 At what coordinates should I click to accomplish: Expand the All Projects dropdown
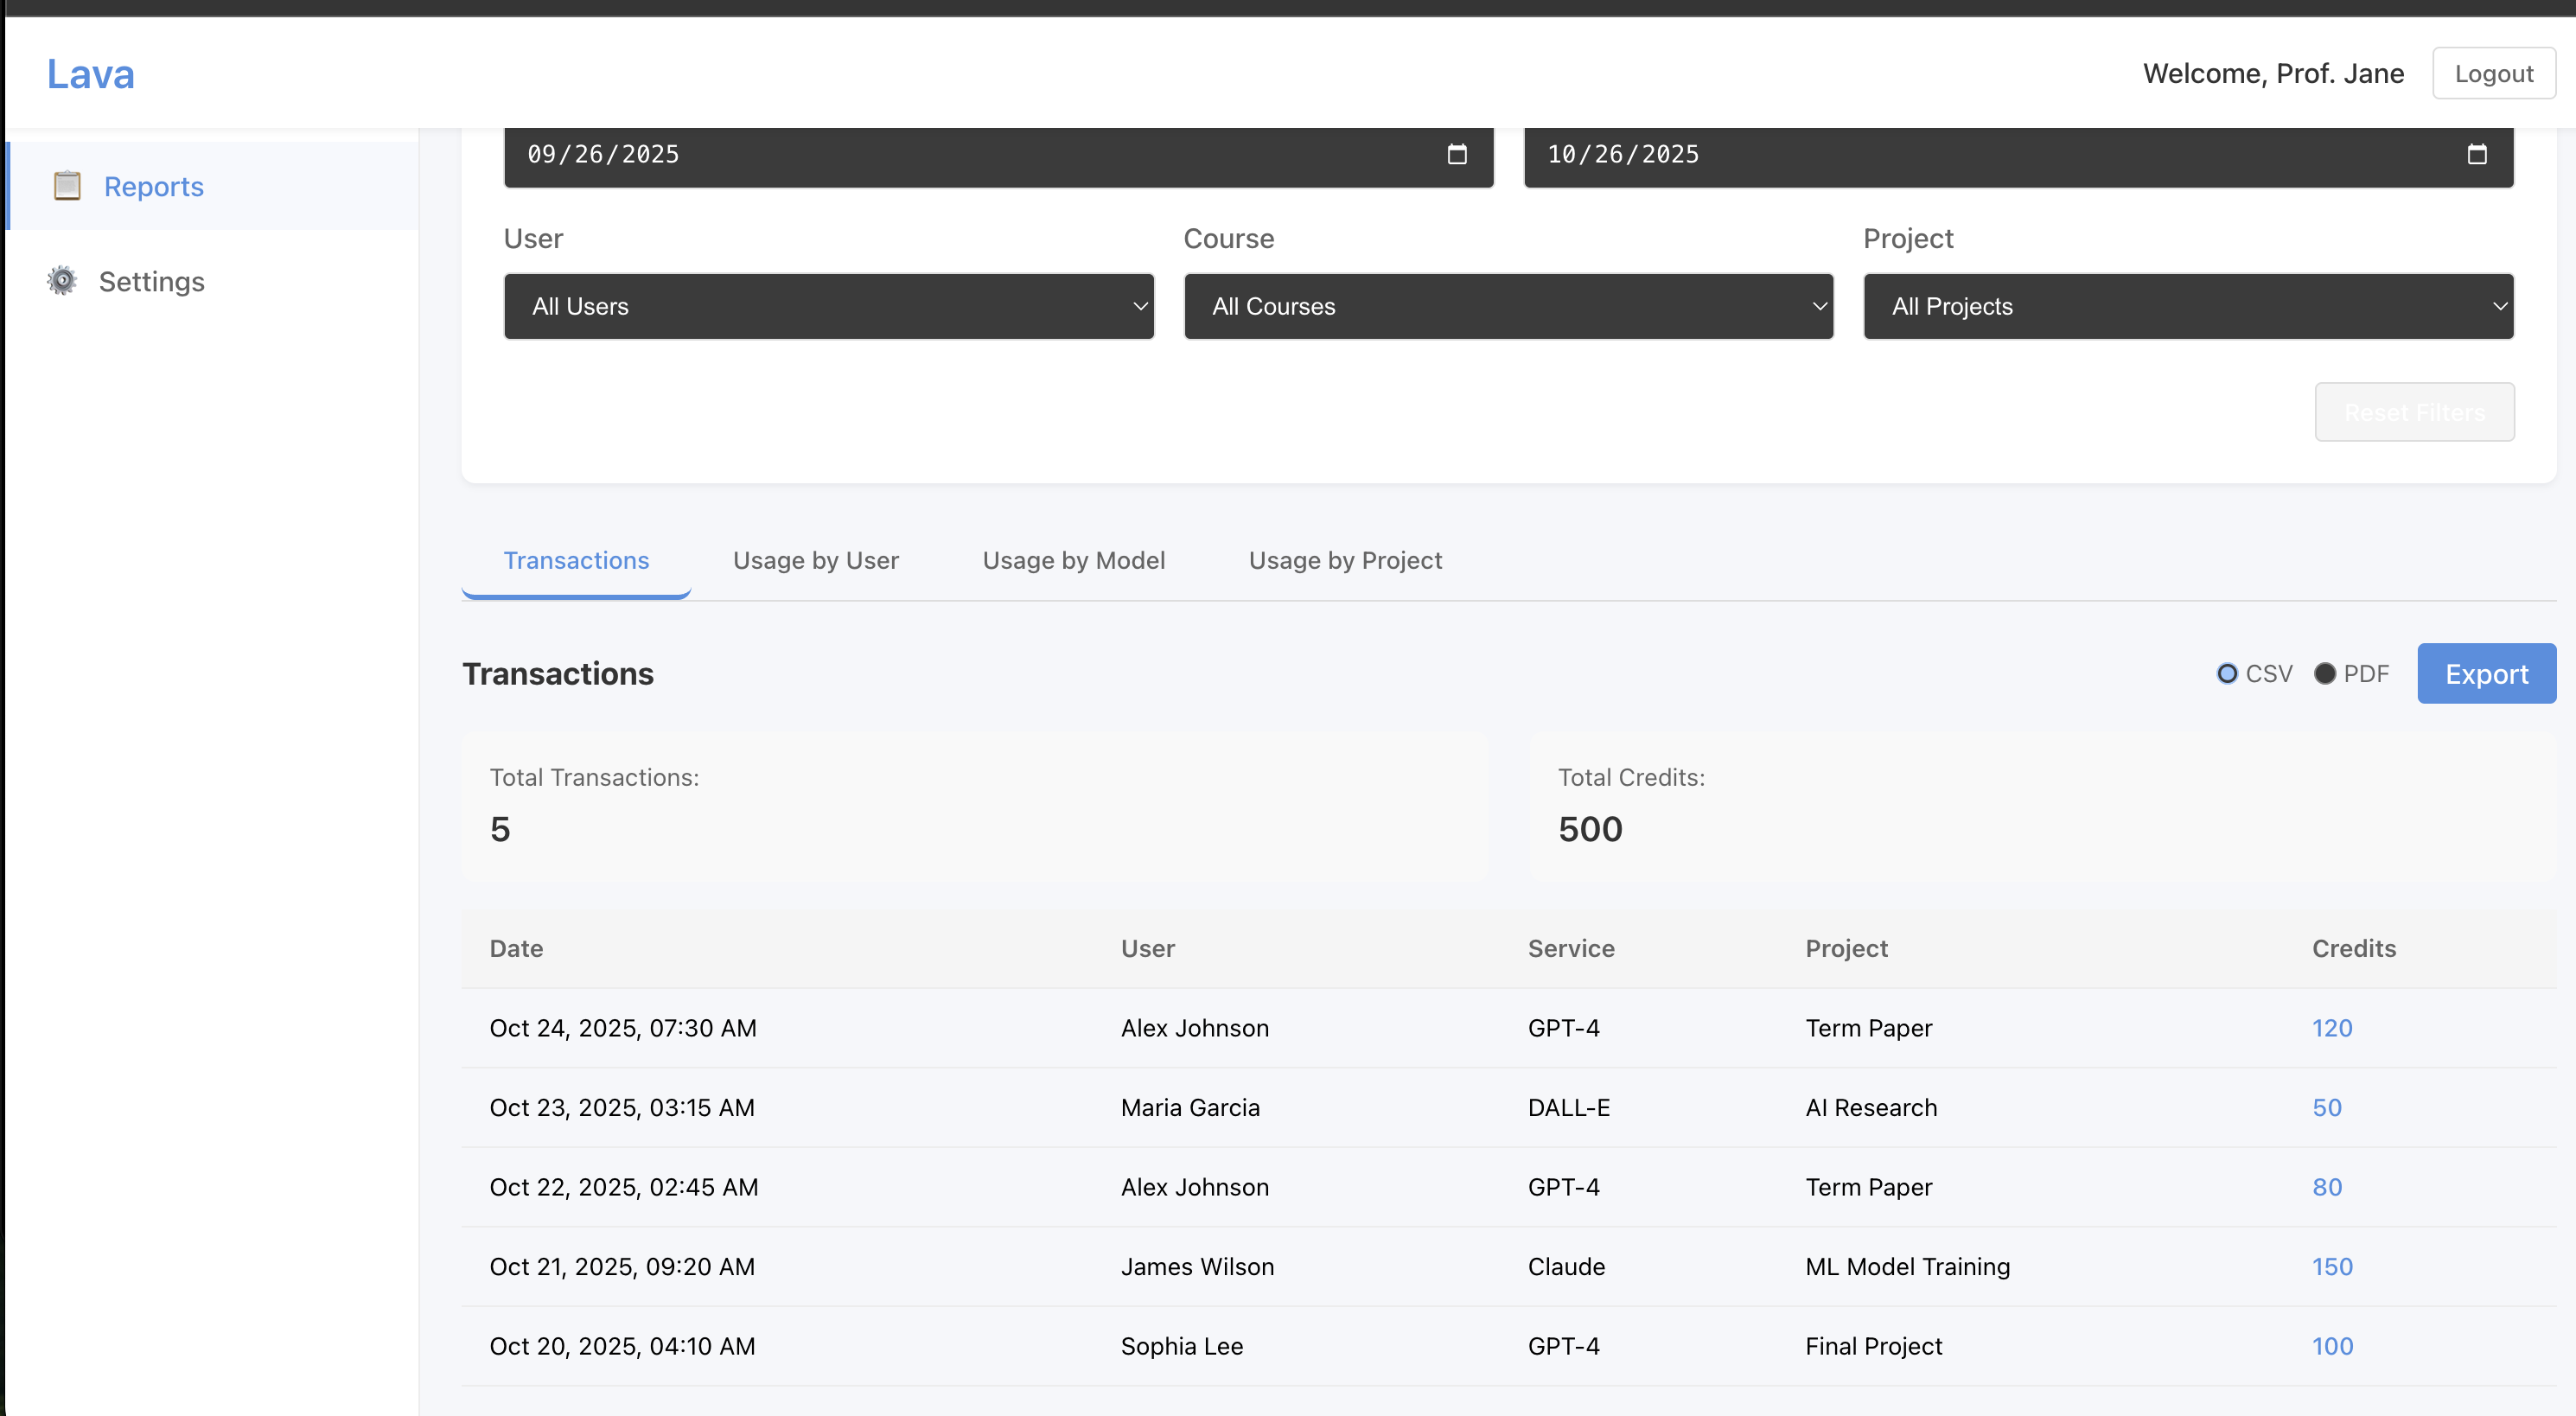pyautogui.click(x=2187, y=306)
